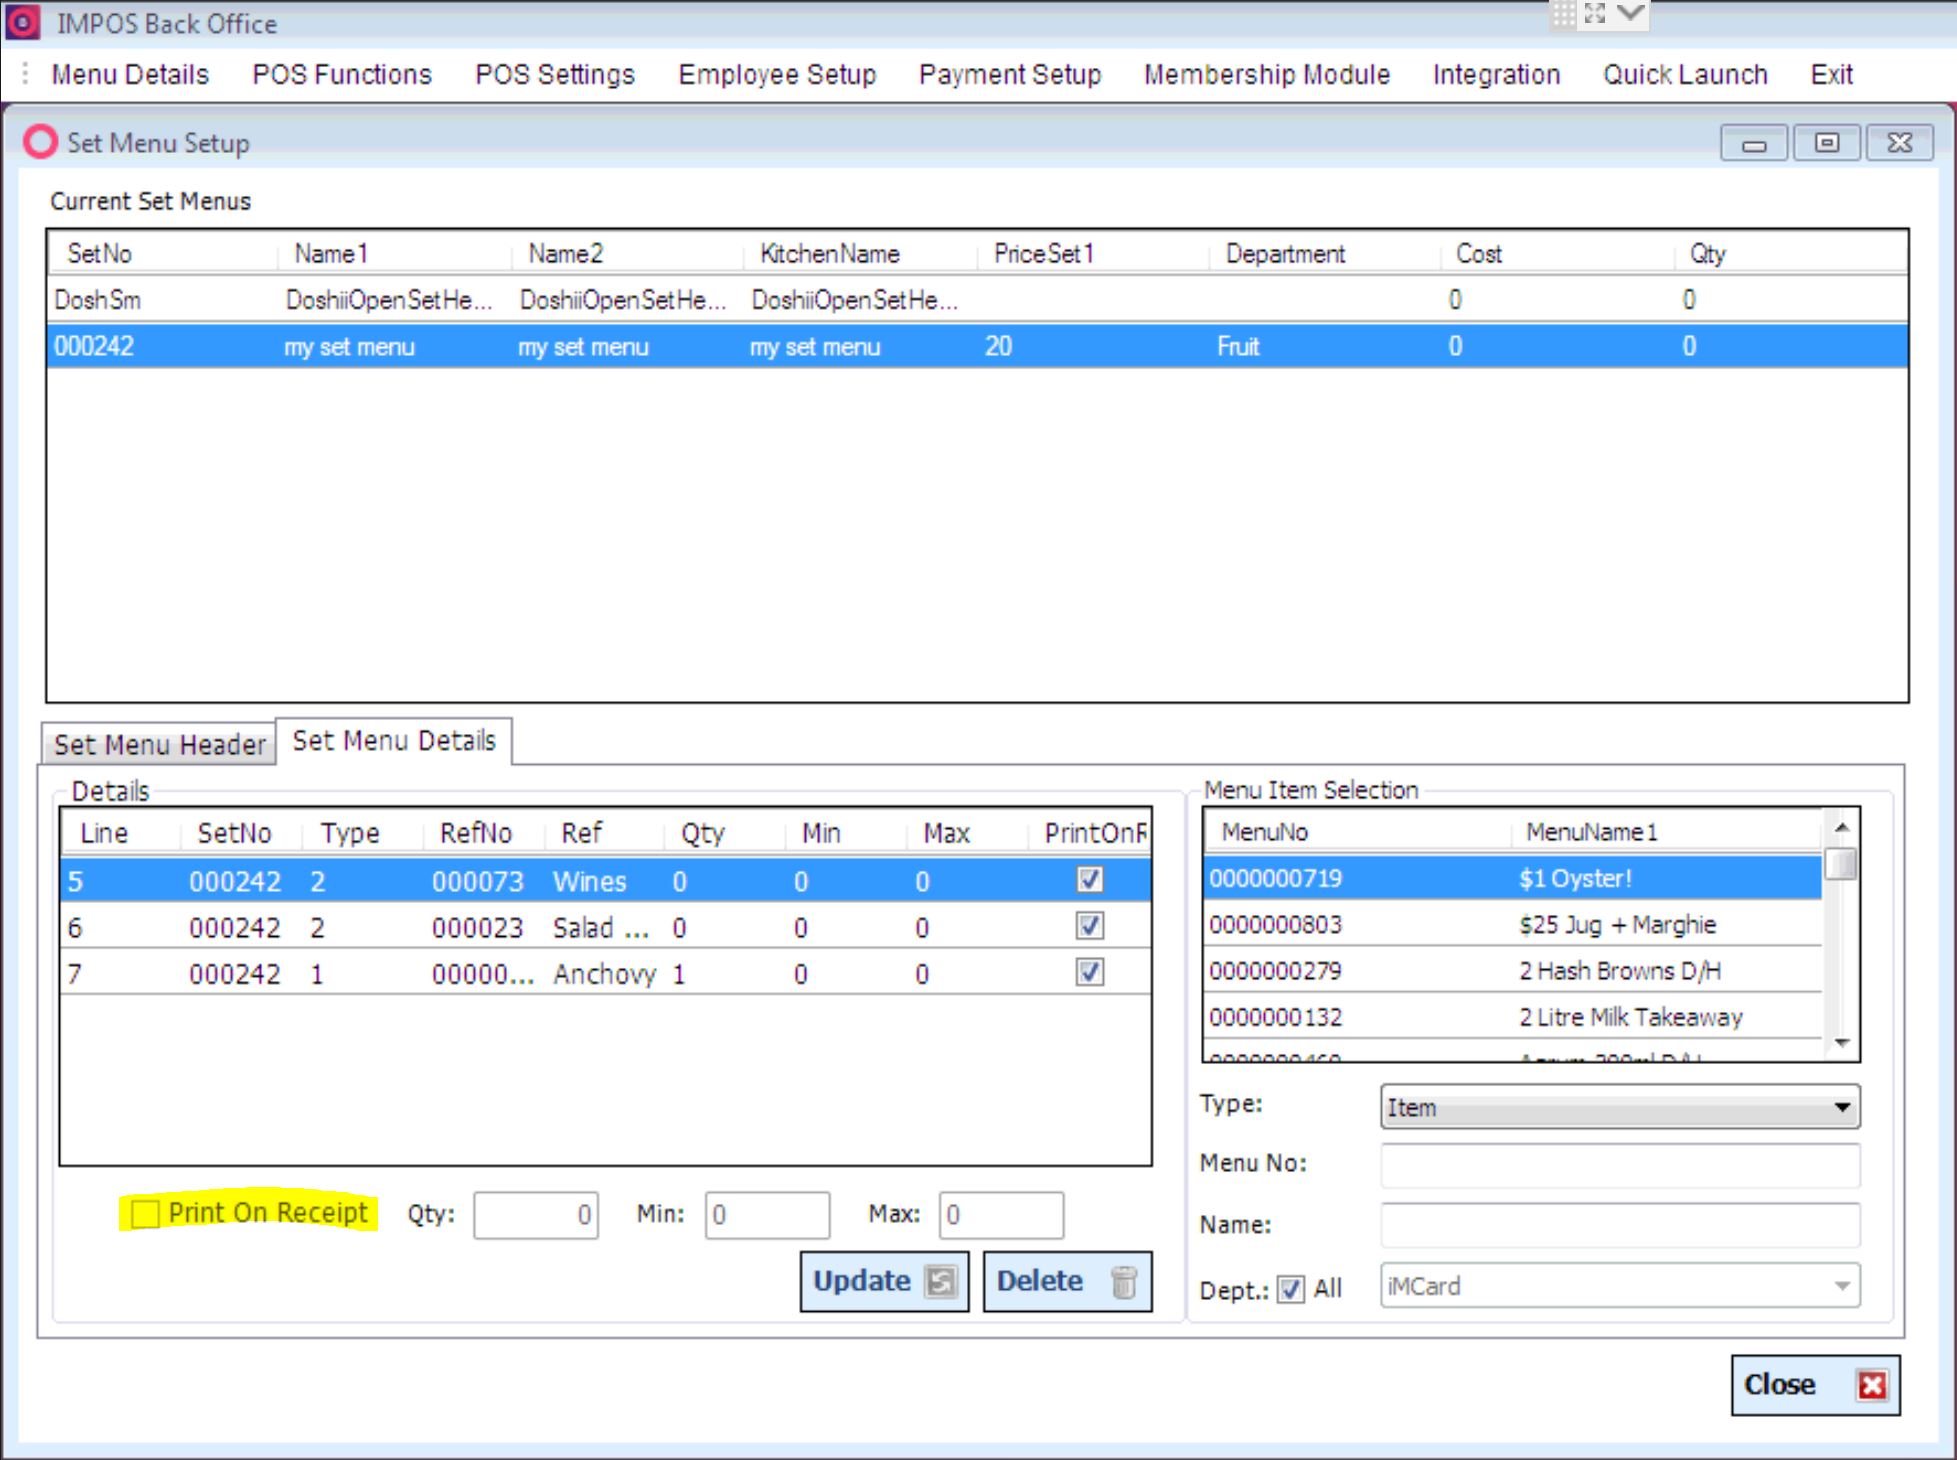Click the Delete button

pyautogui.click(x=1067, y=1281)
